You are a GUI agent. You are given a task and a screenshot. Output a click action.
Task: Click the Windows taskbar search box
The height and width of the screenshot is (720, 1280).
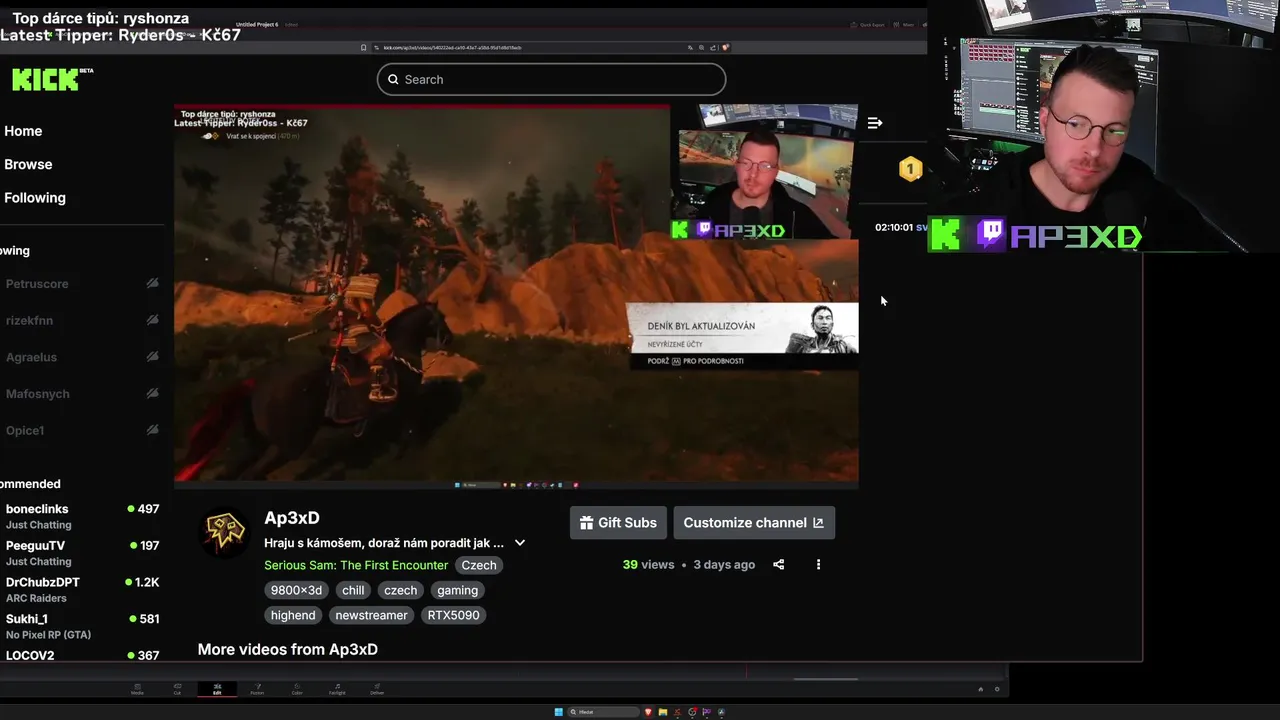click(x=604, y=712)
